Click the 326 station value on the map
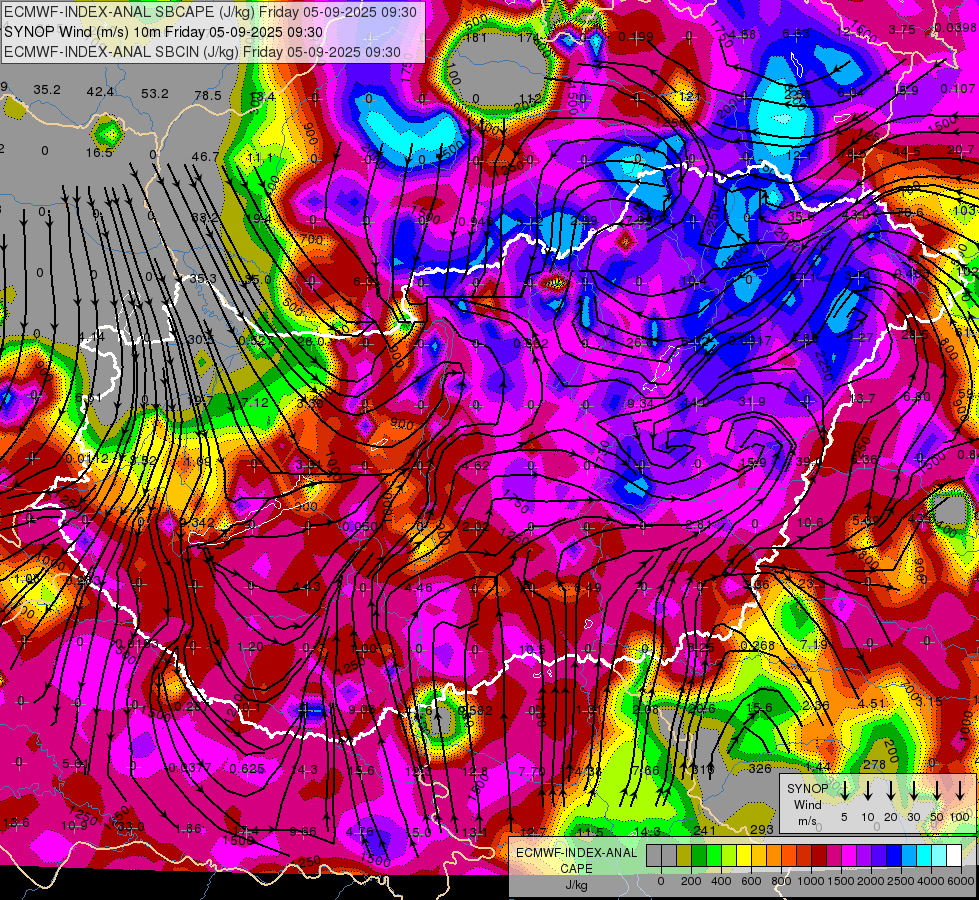 pos(760,768)
